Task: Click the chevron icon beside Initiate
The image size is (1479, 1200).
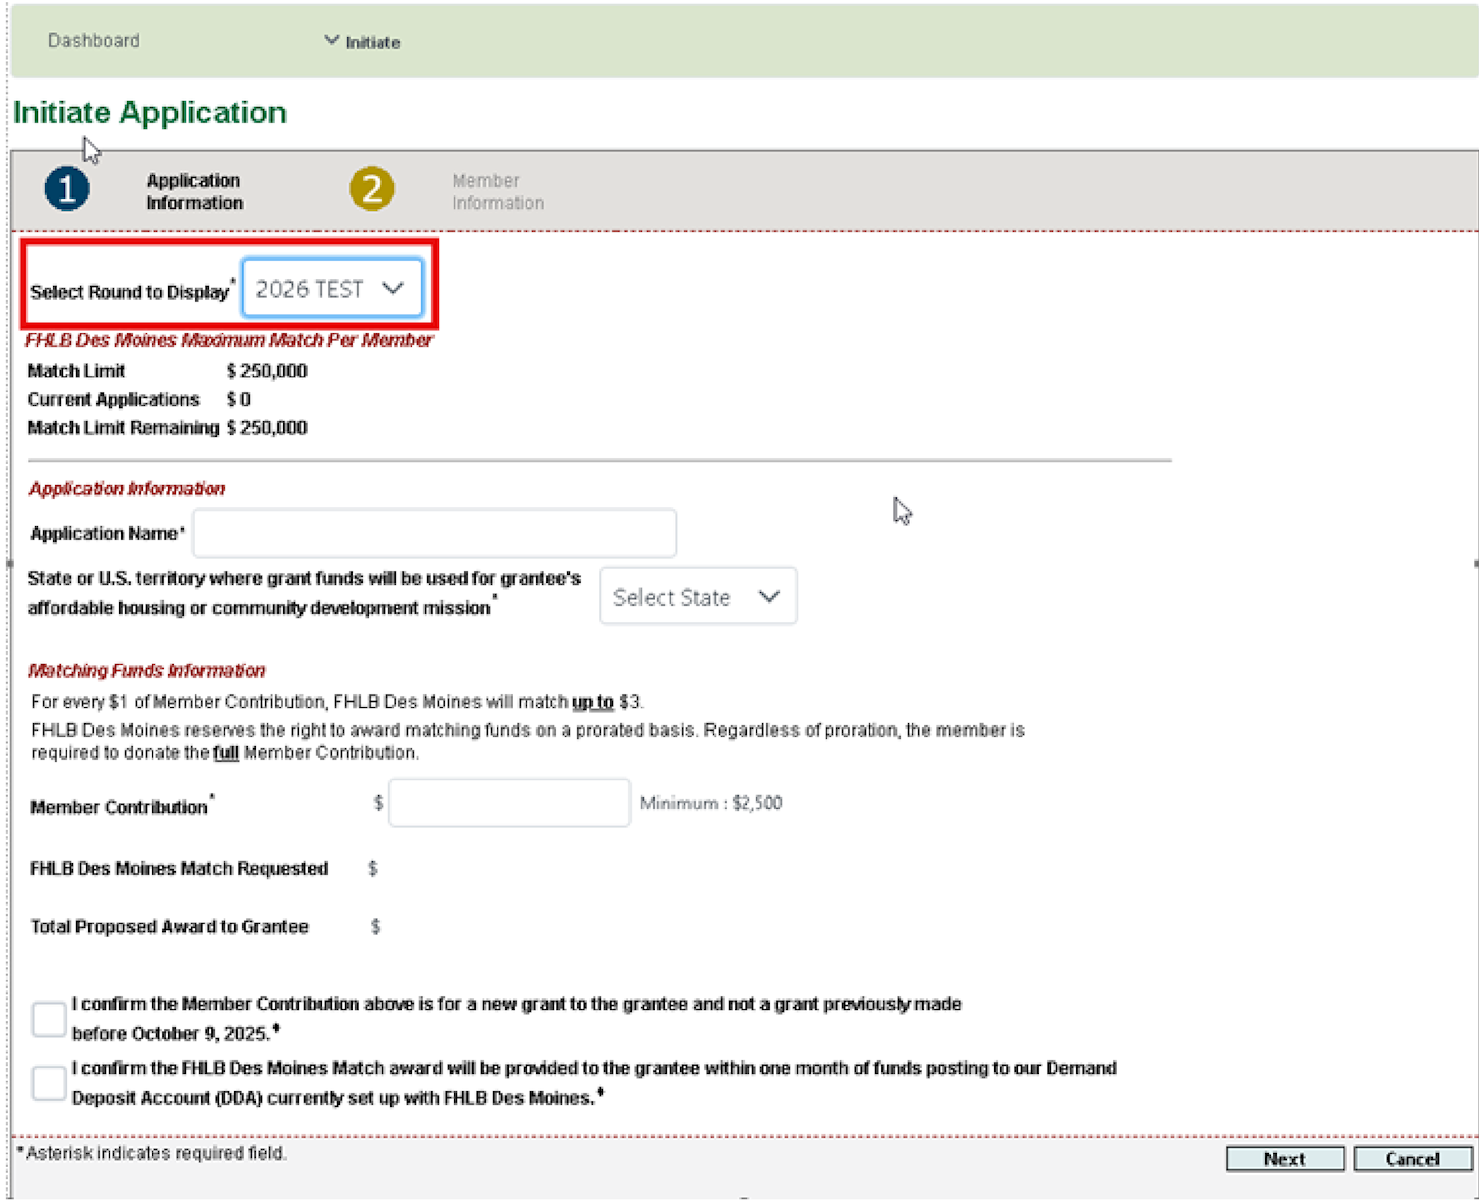Action: point(331,41)
